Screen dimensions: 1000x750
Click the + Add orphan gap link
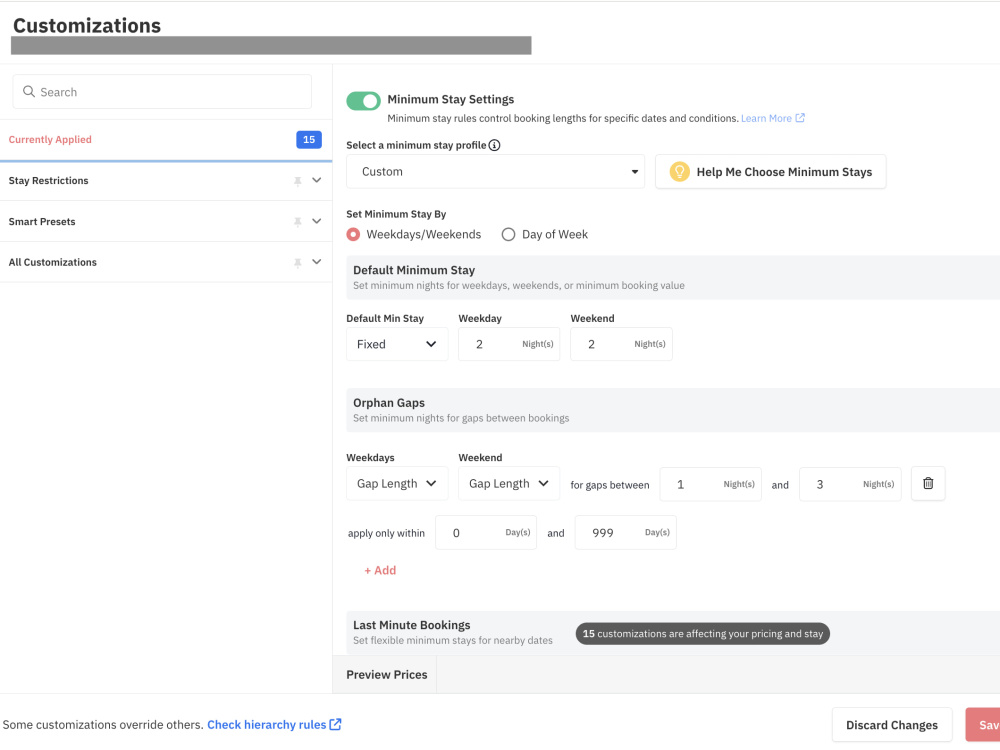(x=380, y=570)
